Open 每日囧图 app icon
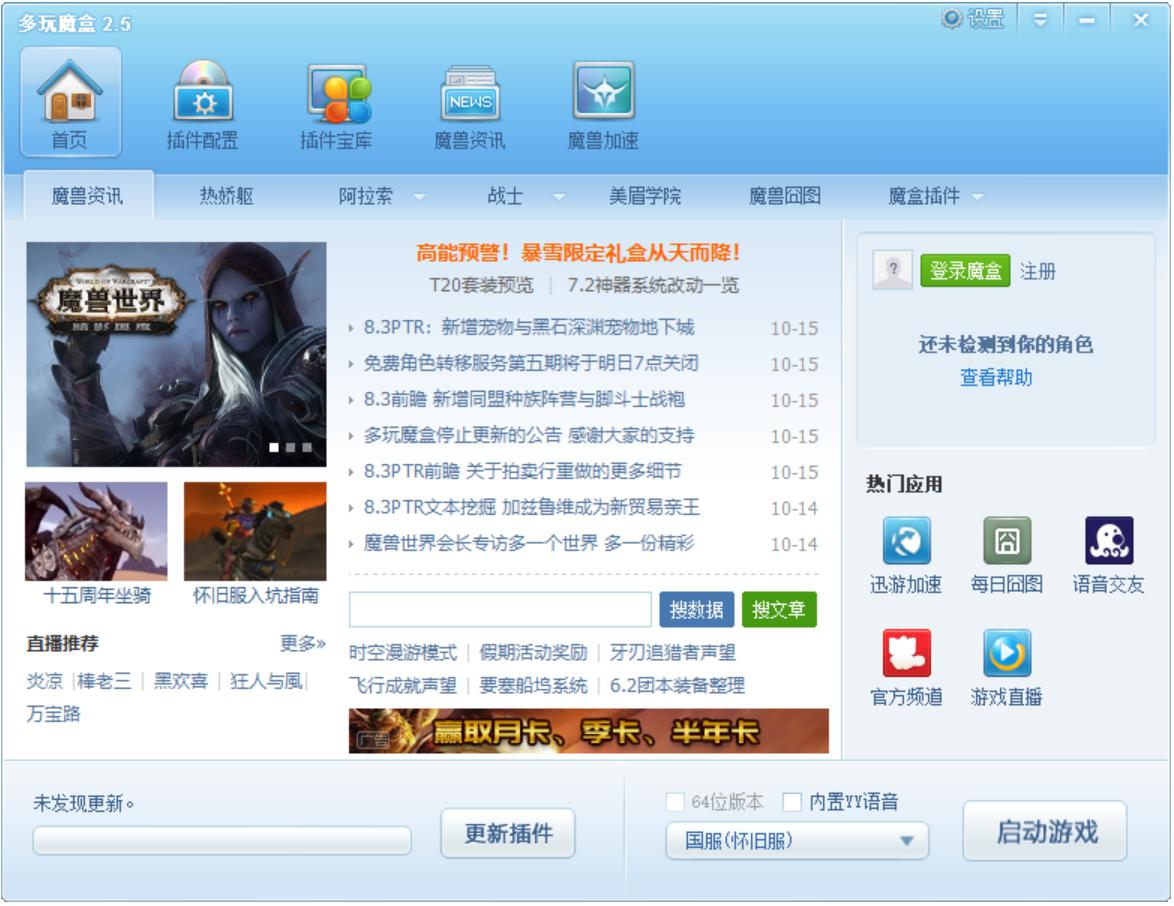 (1006, 540)
